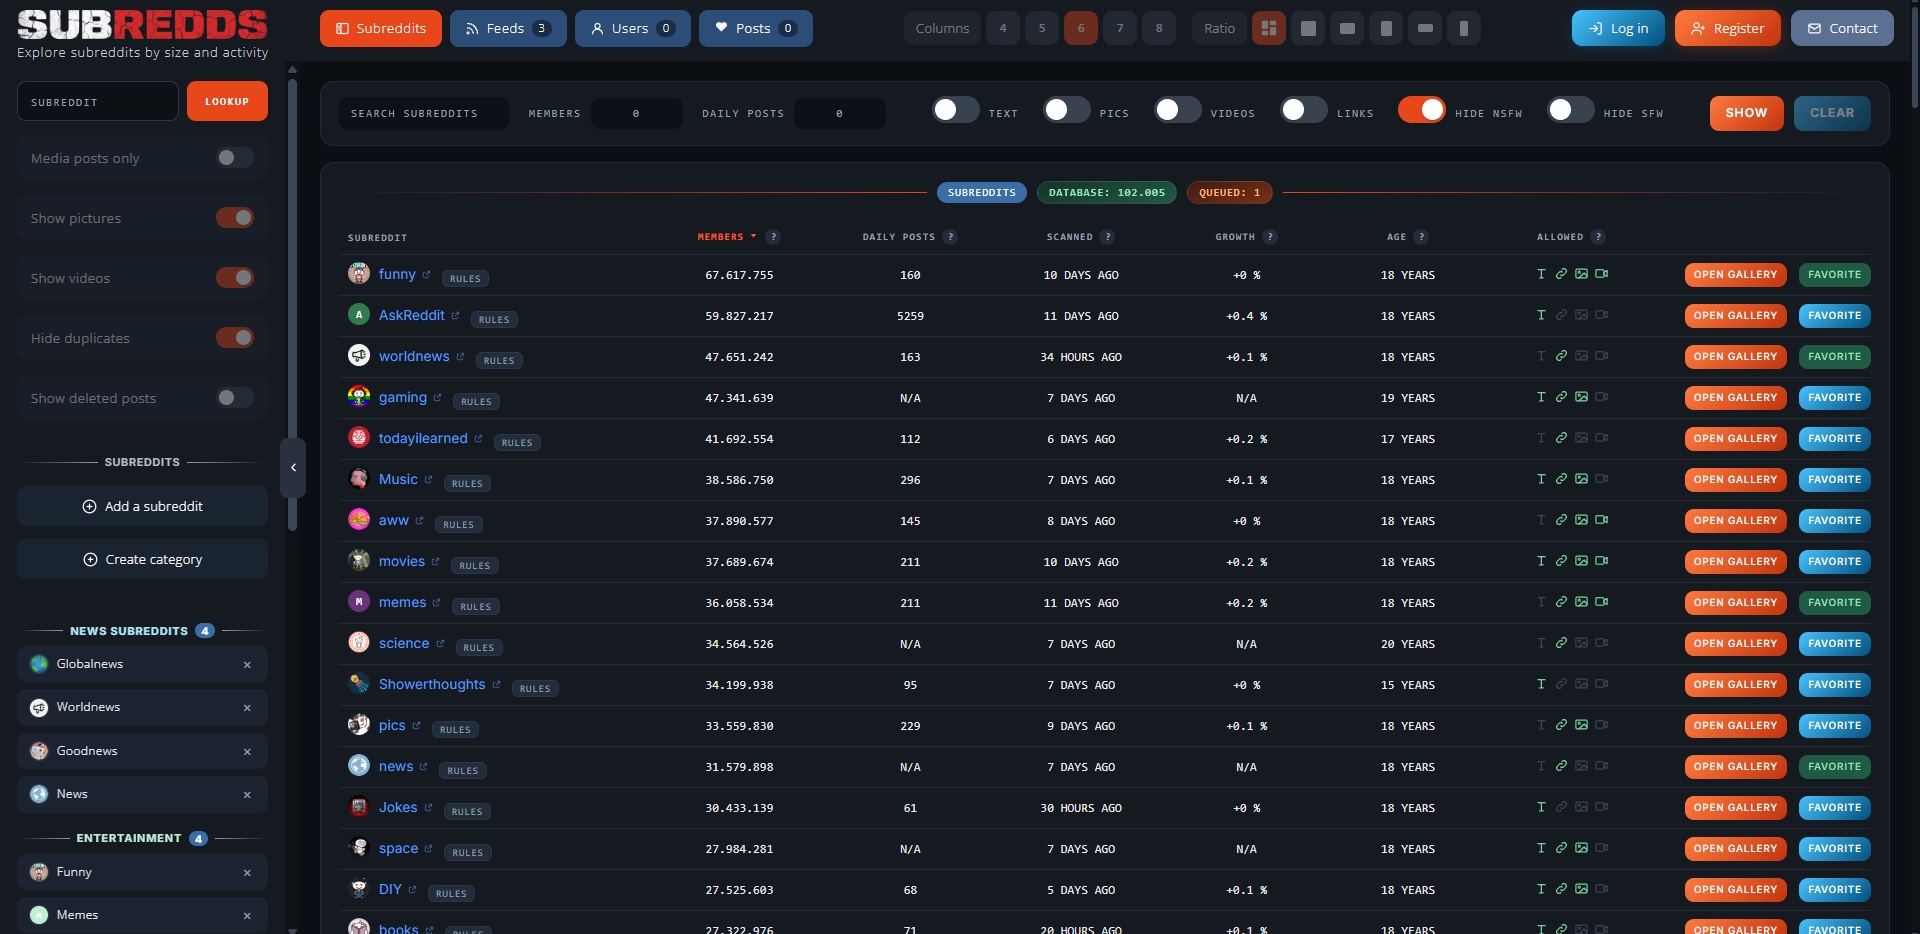The image size is (1920, 934).
Task: Set columns to 4
Action: tap(1003, 28)
